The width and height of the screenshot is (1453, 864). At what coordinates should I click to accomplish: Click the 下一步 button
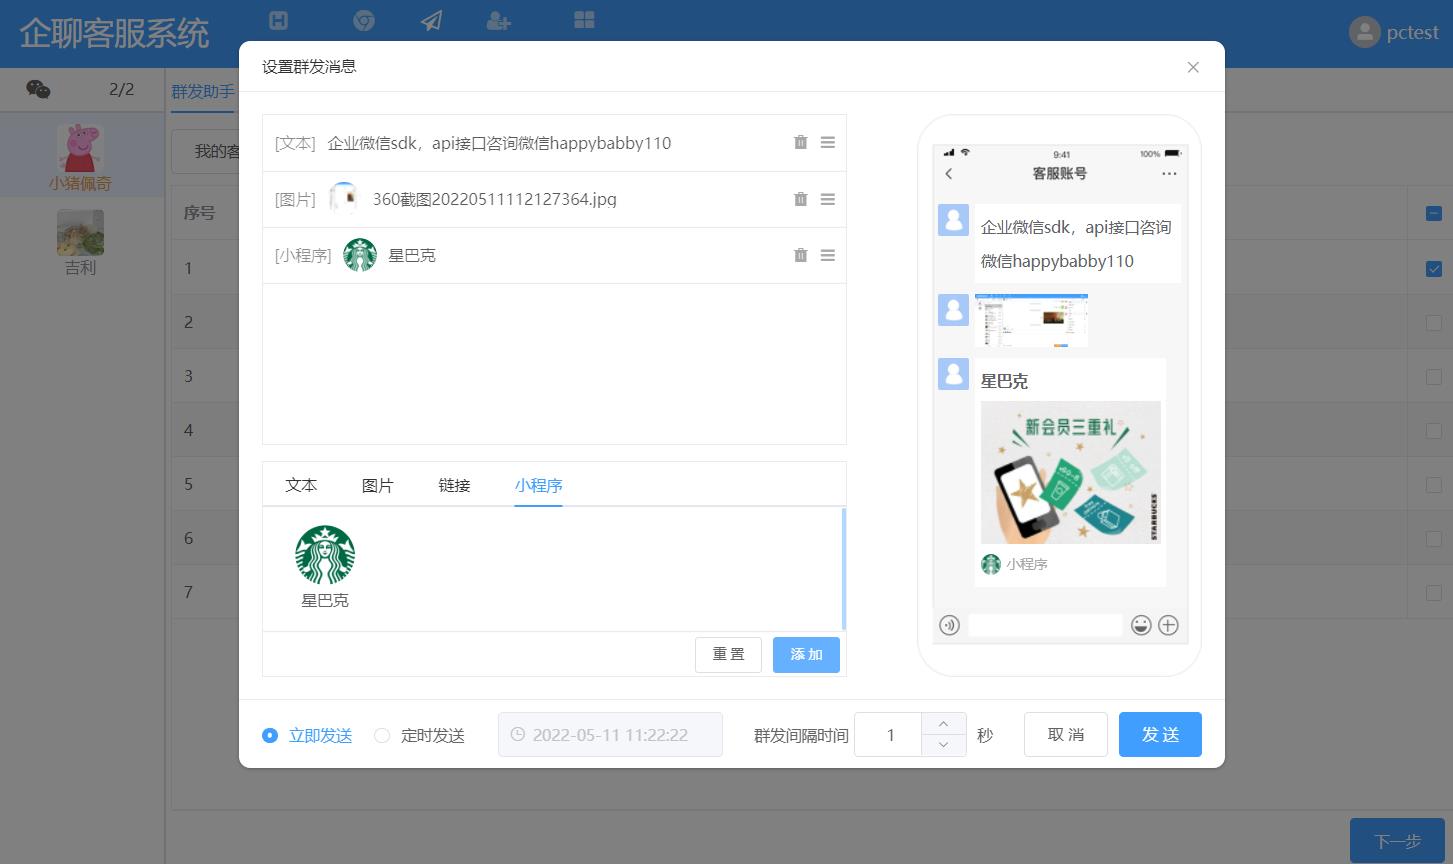click(x=1398, y=841)
